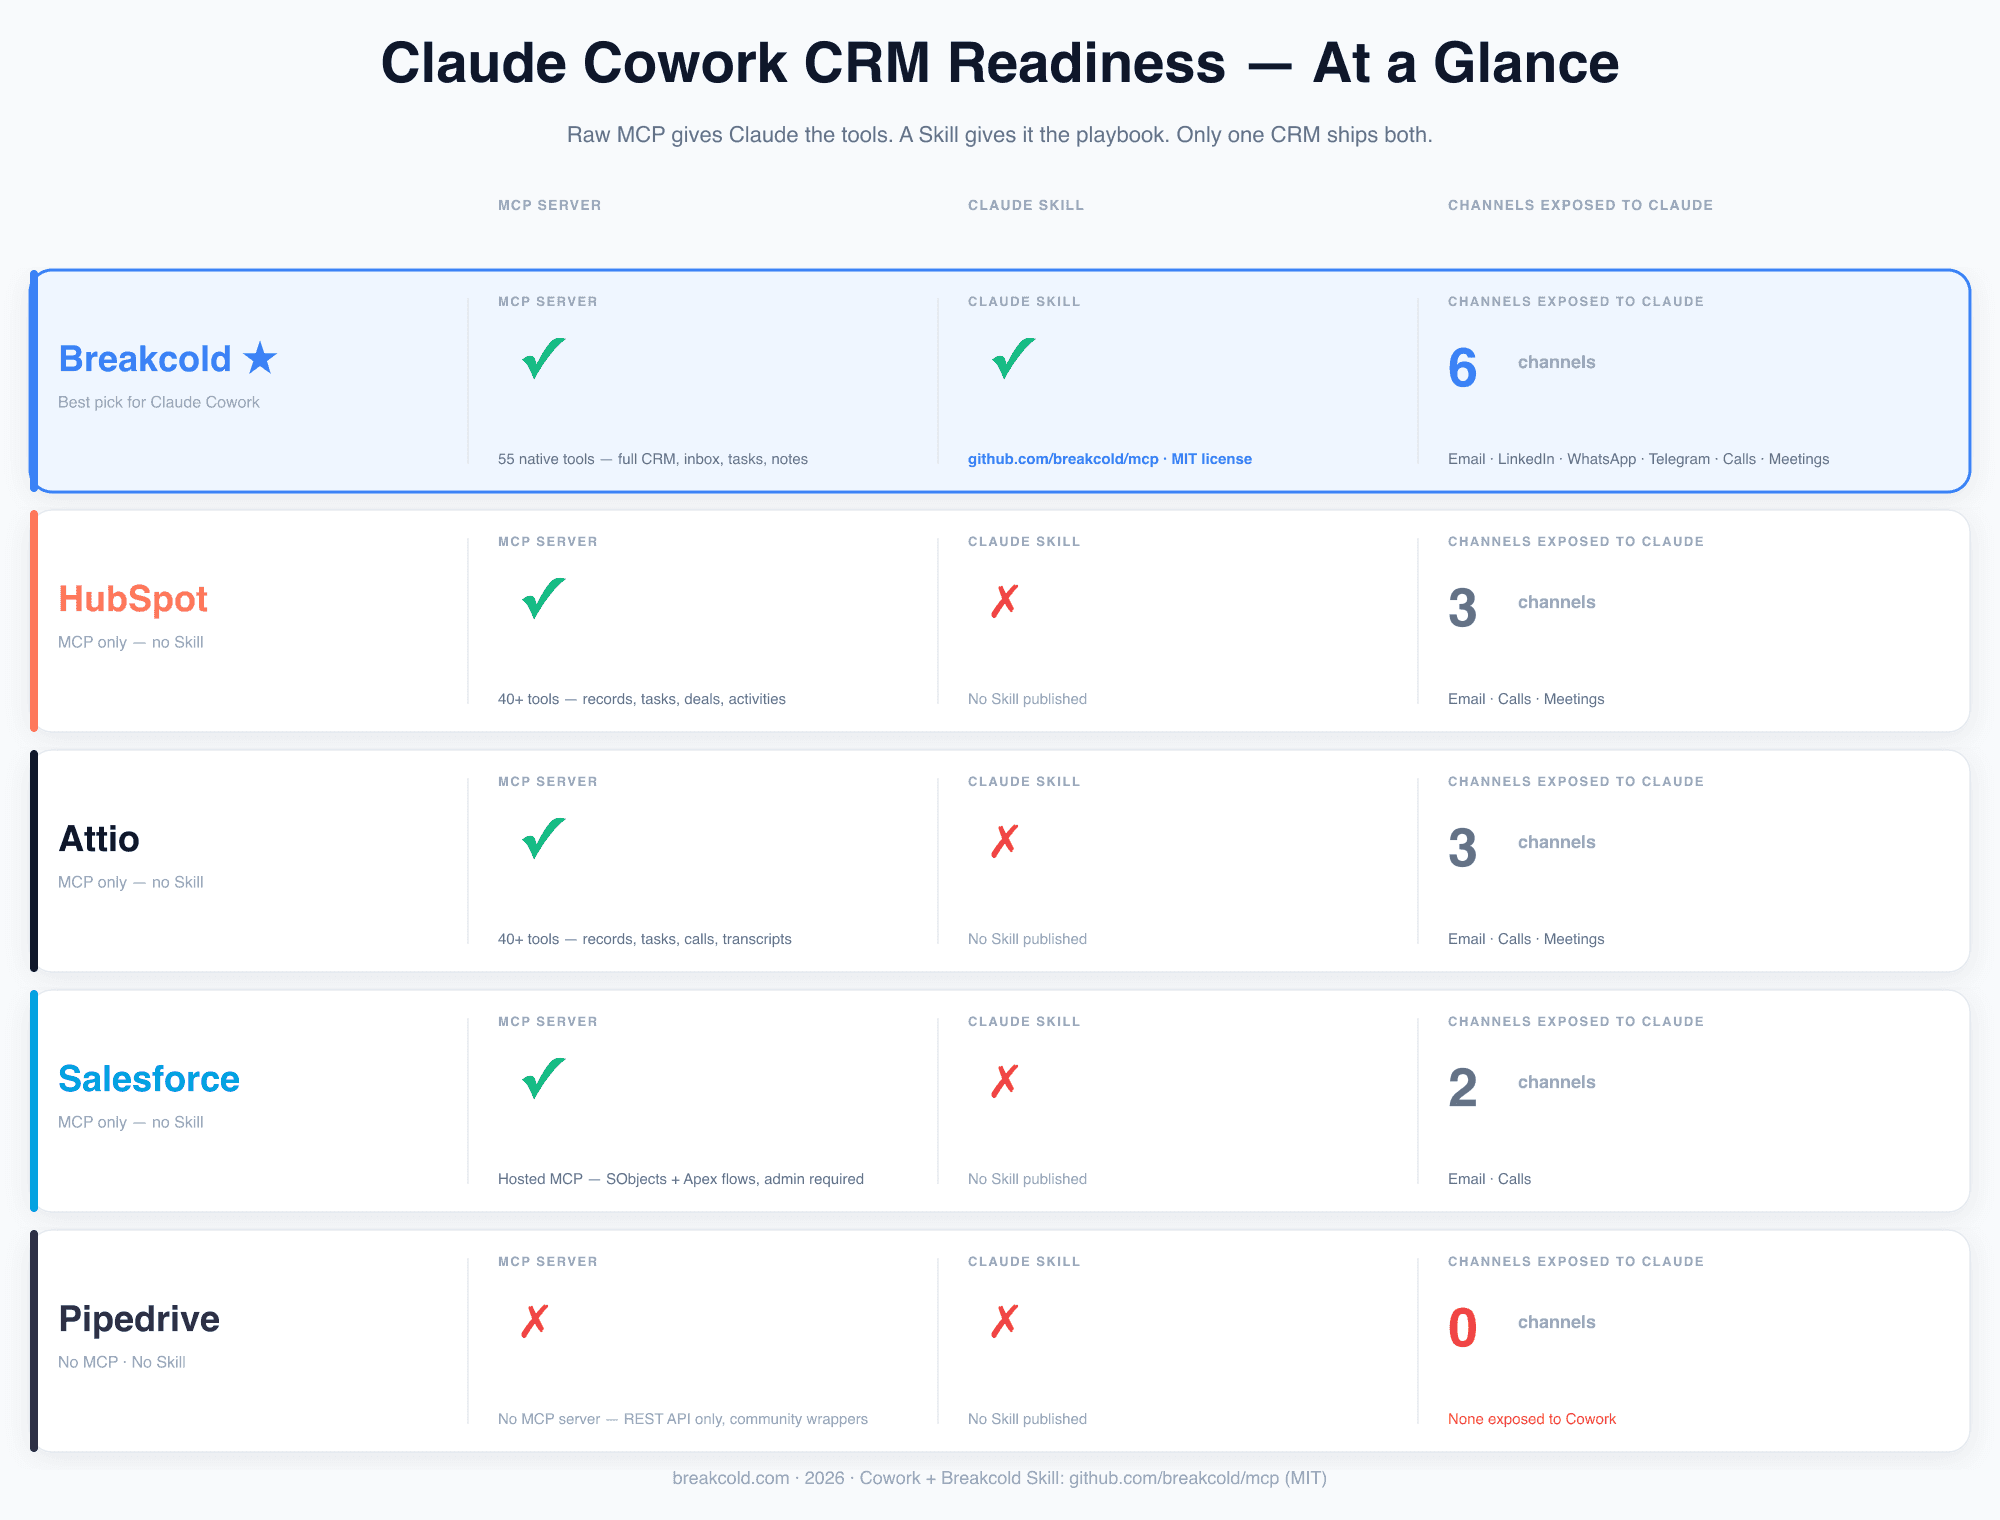The width and height of the screenshot is (2000, 1520).
Task: Click HubSpot's '40+ tools — records, tasks, deals' text
Action: (x=642, y=699)
